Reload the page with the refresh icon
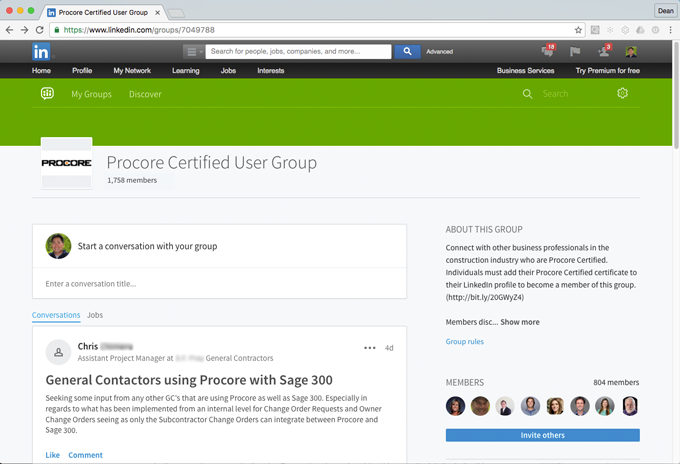 click(x=39, y=30)
